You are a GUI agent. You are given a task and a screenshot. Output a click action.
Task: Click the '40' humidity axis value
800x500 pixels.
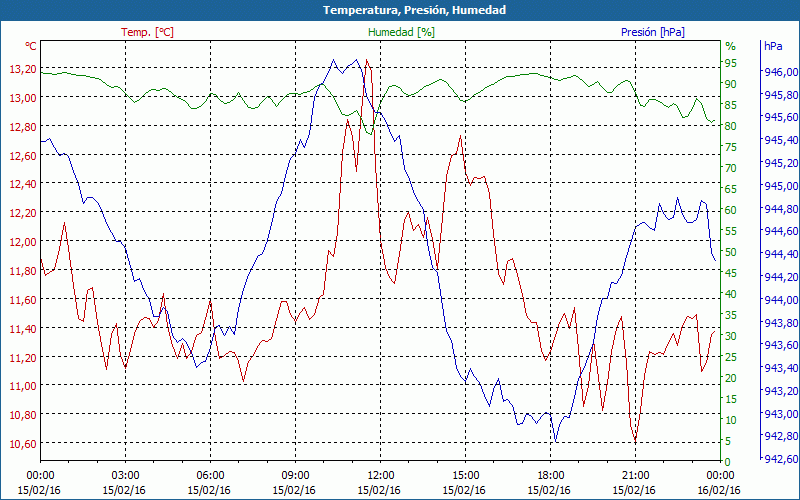coord(731,294)
